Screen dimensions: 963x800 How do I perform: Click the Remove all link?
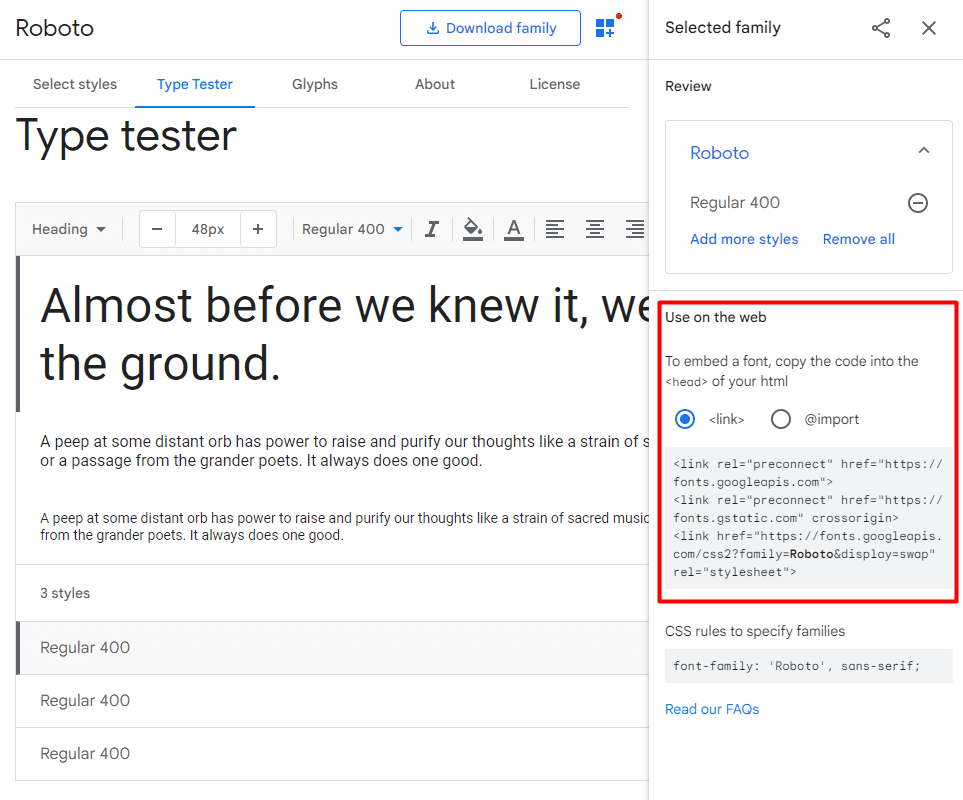[x=859, y=239]
